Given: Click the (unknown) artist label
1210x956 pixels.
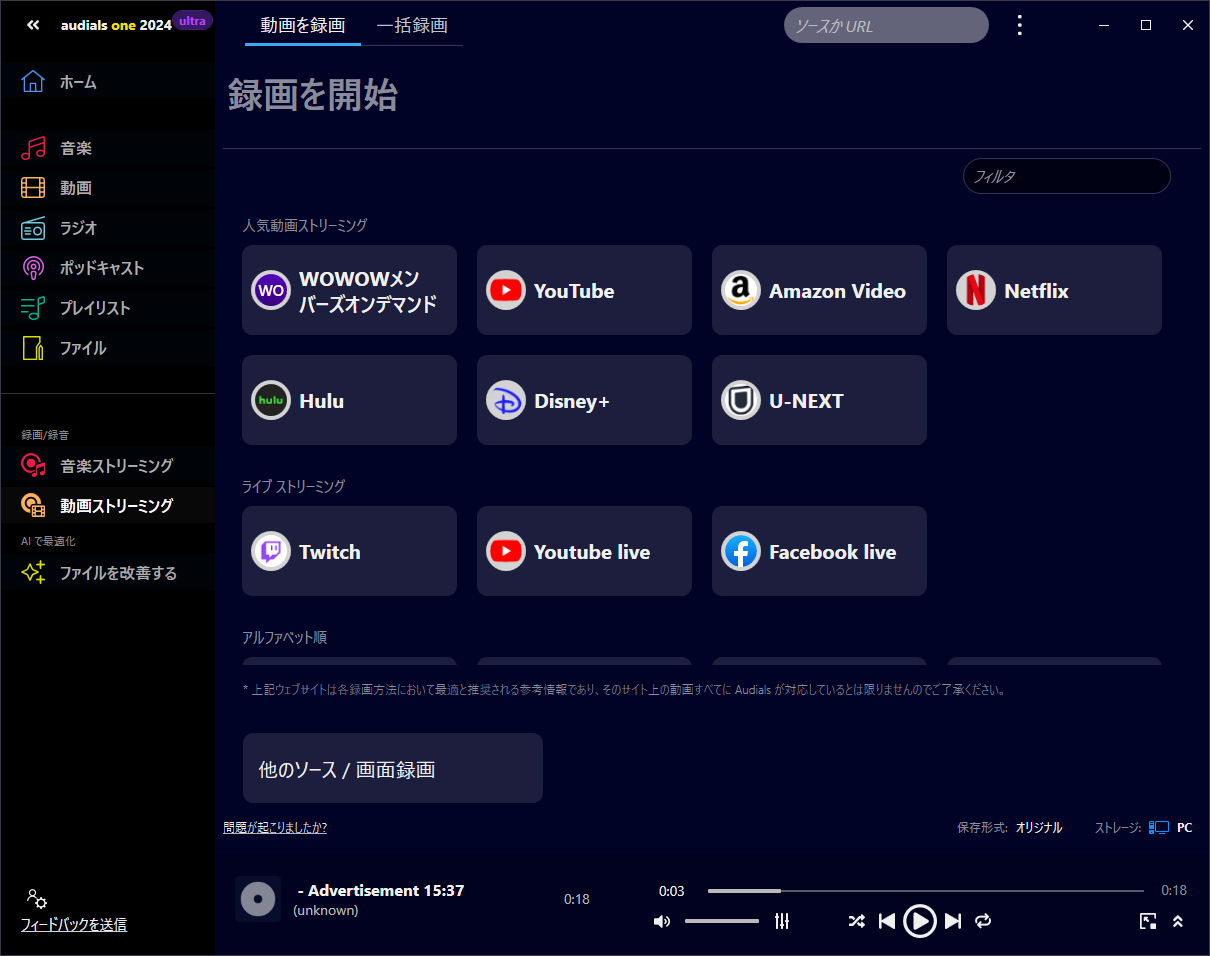Looking at the screenshot, I should pos(326,910).
